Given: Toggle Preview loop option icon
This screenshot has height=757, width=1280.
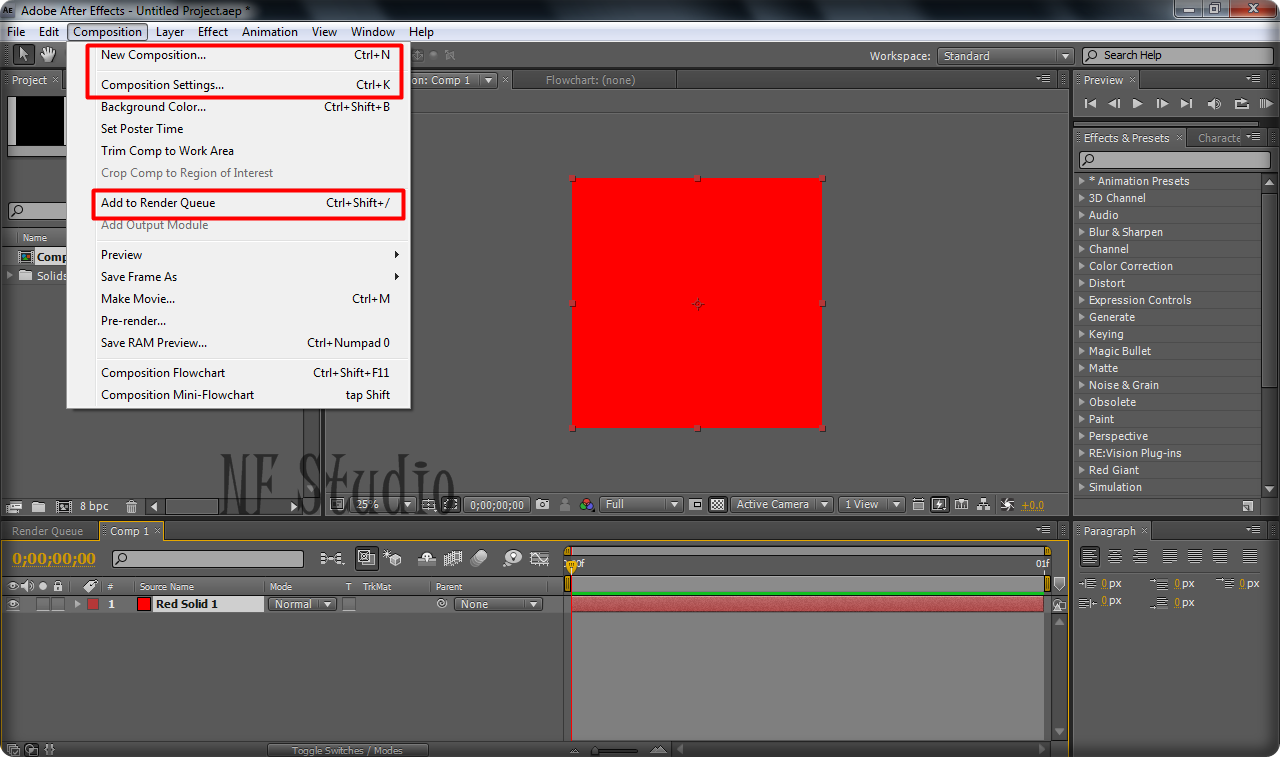Looking at the screenshot, I should tap(1241, 103).
